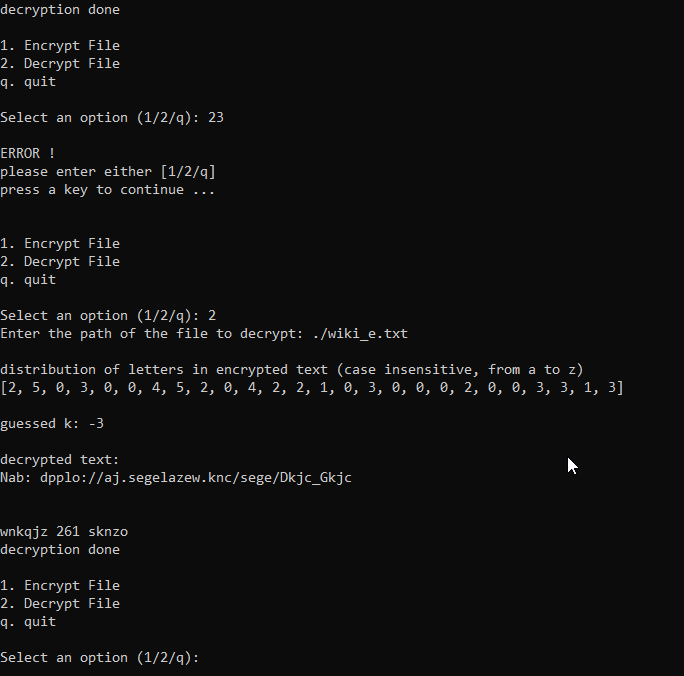Click the letter distribution array line
The width and height of the screenshot is (684, 676).
312,388
